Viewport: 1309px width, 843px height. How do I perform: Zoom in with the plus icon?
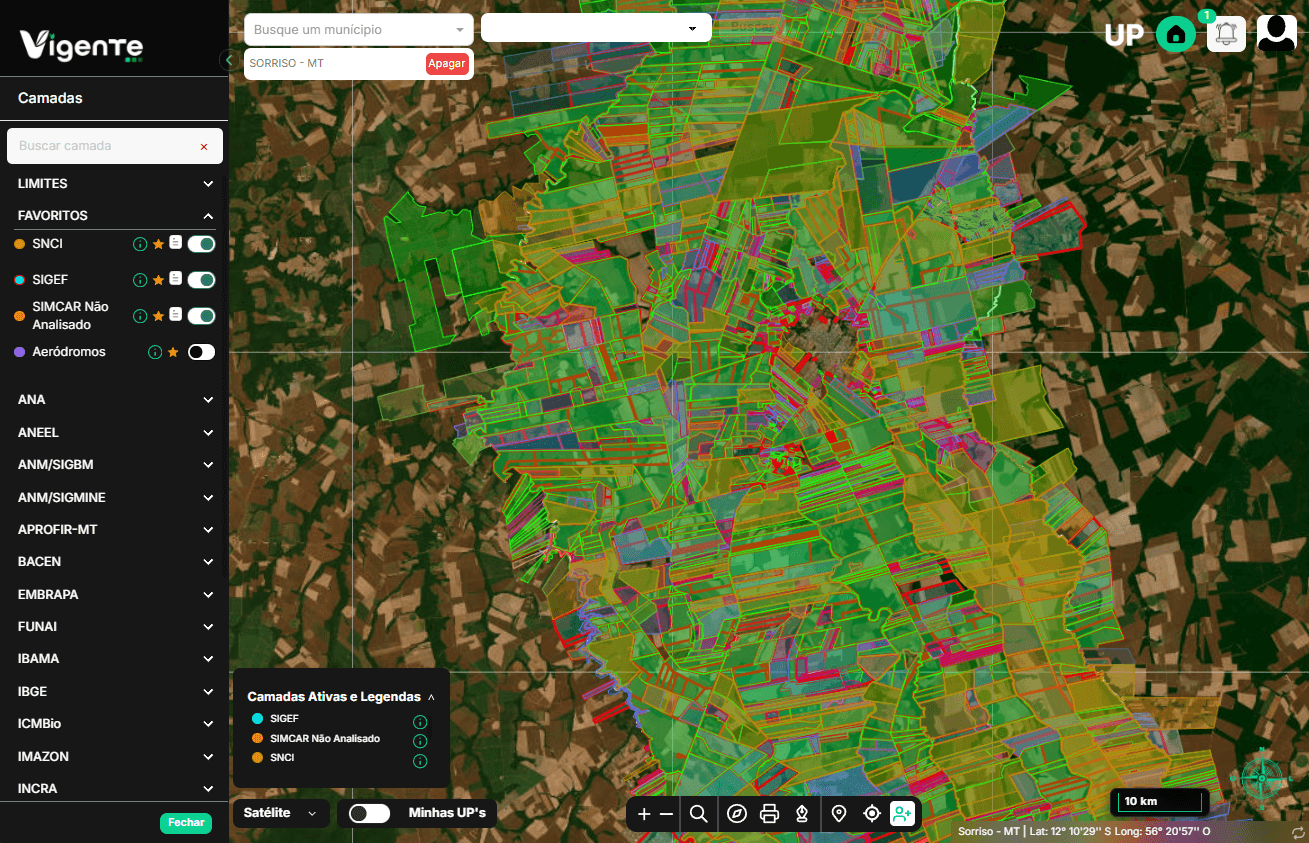[x=644, y=814]
